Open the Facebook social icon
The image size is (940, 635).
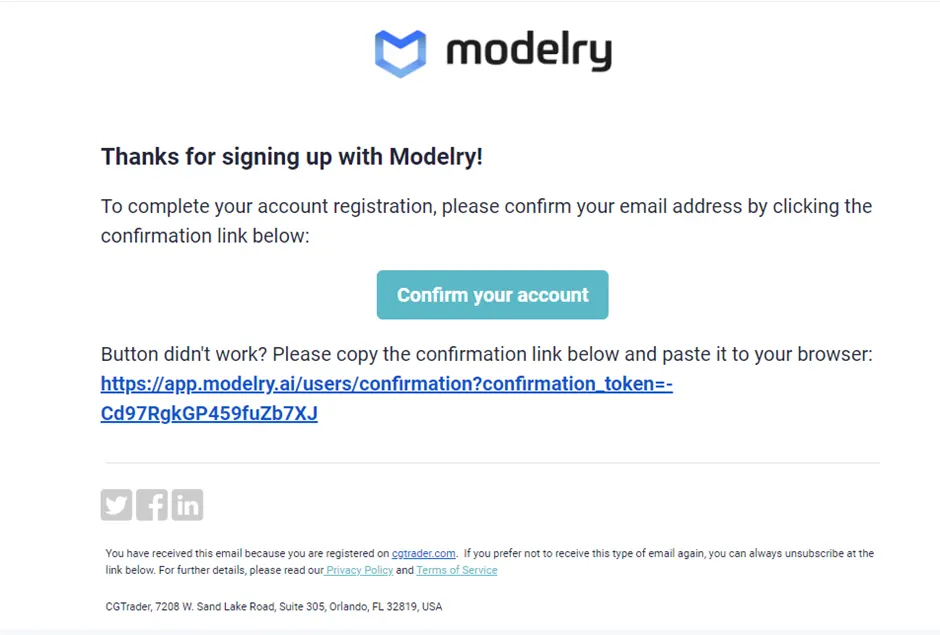(152, 505)
